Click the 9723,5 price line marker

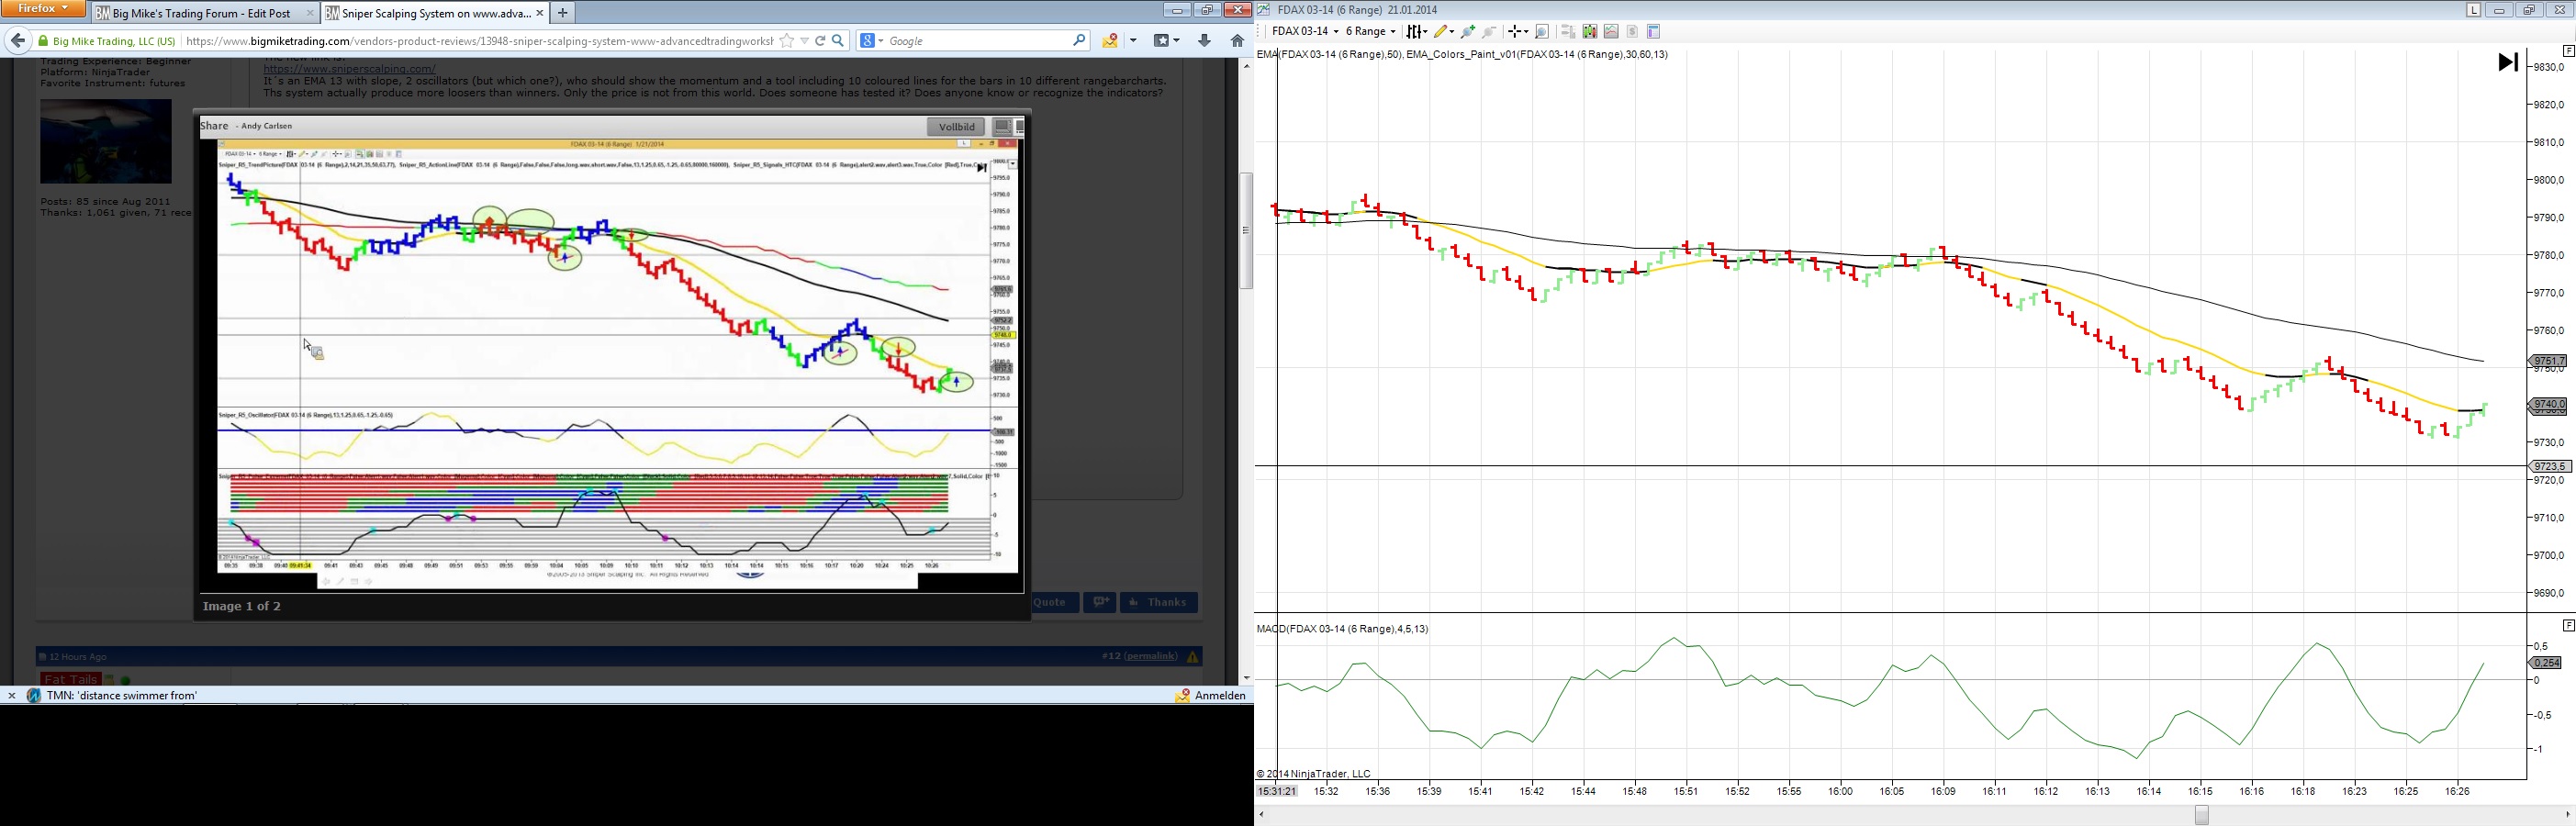2548,467
